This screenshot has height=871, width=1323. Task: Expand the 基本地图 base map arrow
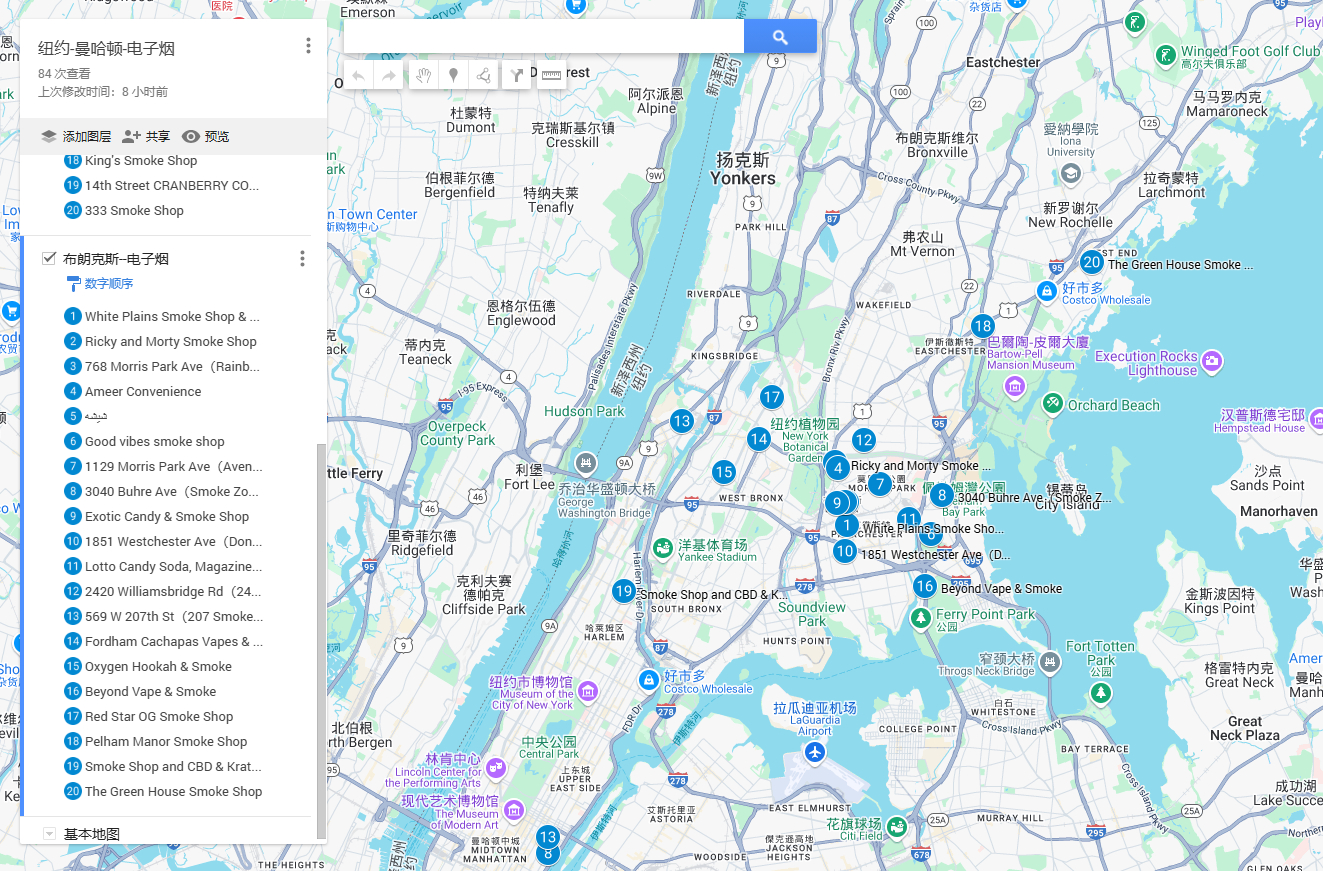(49, 834)
